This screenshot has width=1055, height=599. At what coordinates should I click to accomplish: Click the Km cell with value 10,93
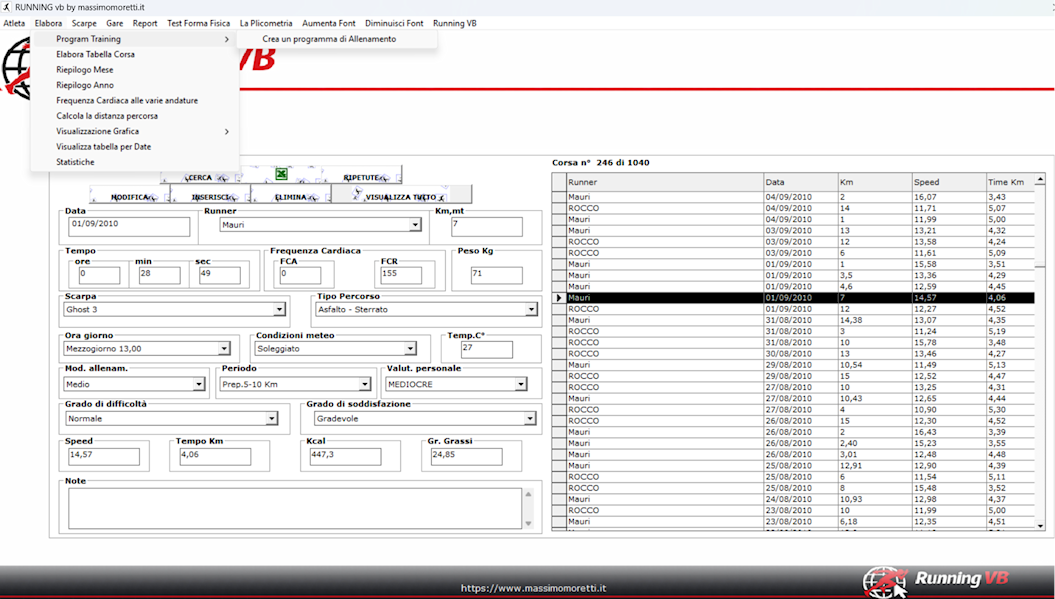[875, 499]
